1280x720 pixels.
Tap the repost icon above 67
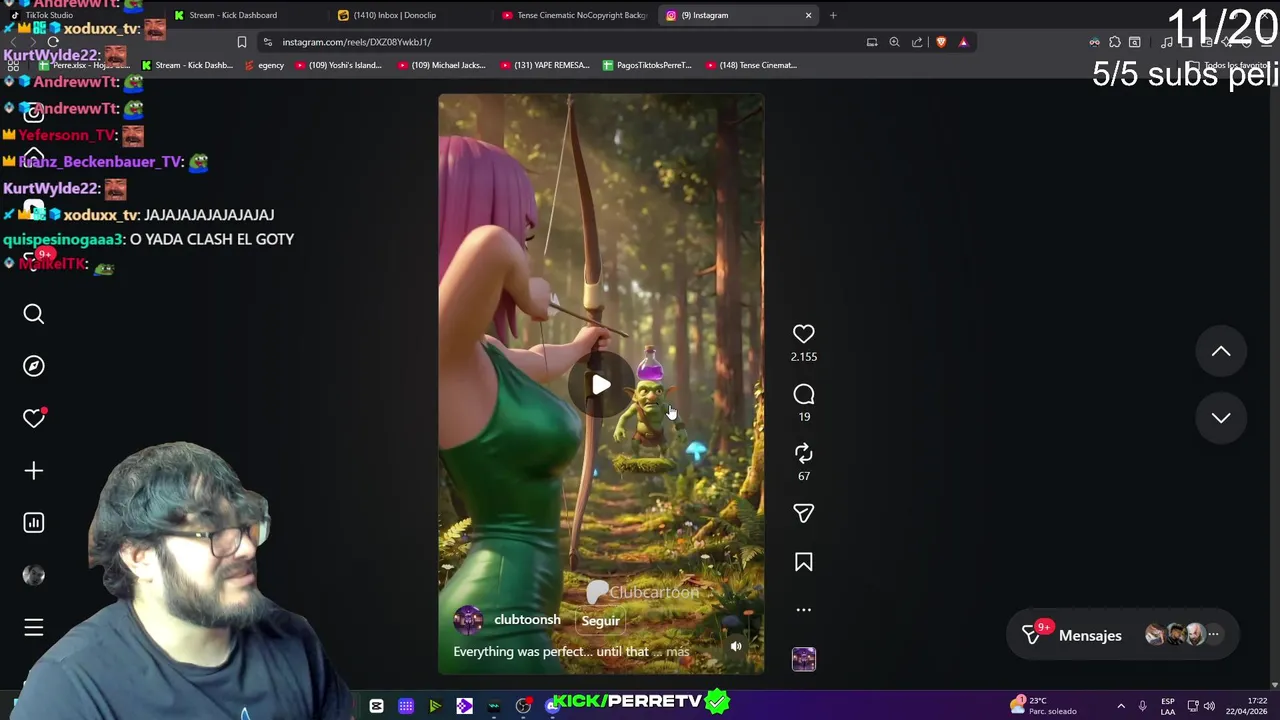804,454
